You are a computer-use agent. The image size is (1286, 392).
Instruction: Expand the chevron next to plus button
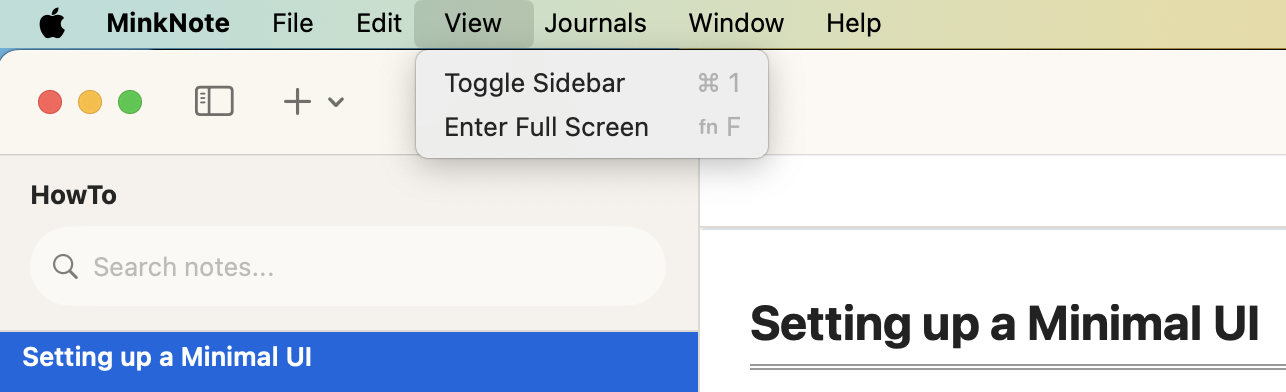coord(336,102)
